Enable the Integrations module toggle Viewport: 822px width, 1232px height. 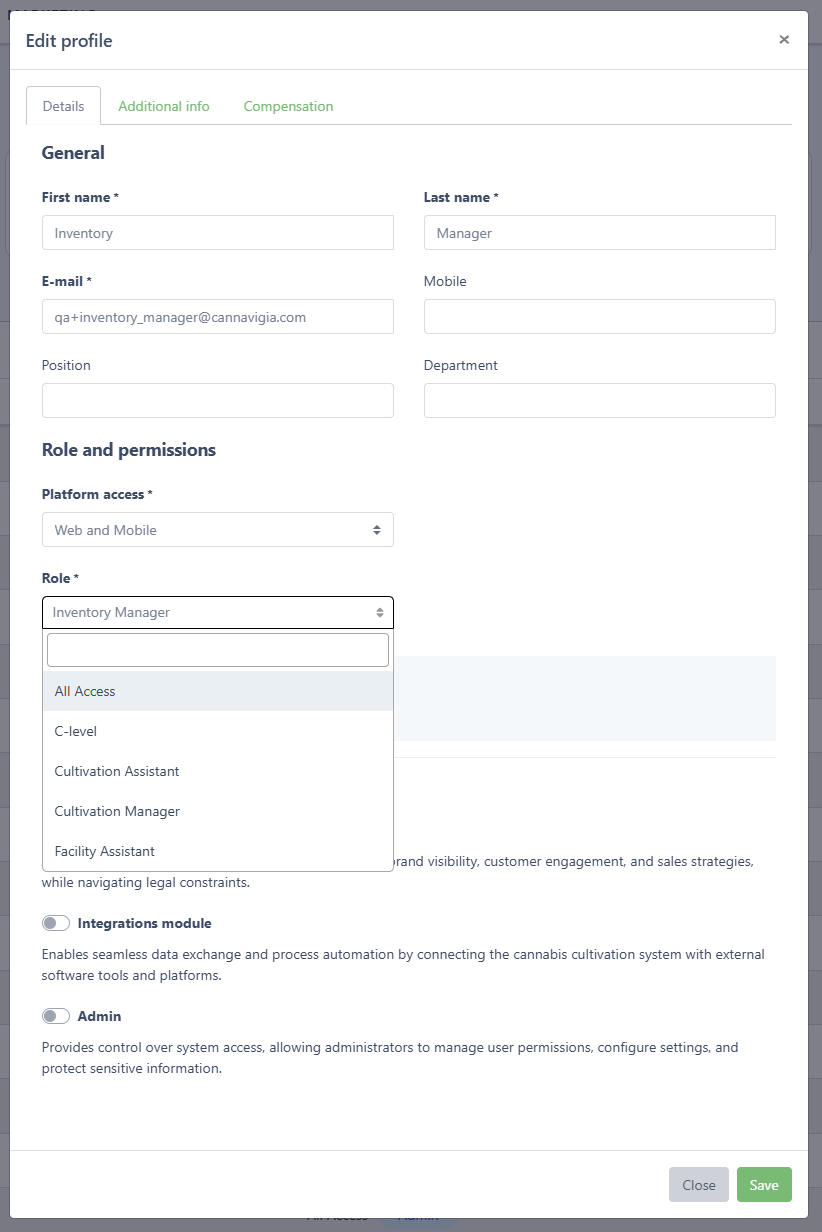(x=56, y=923)
